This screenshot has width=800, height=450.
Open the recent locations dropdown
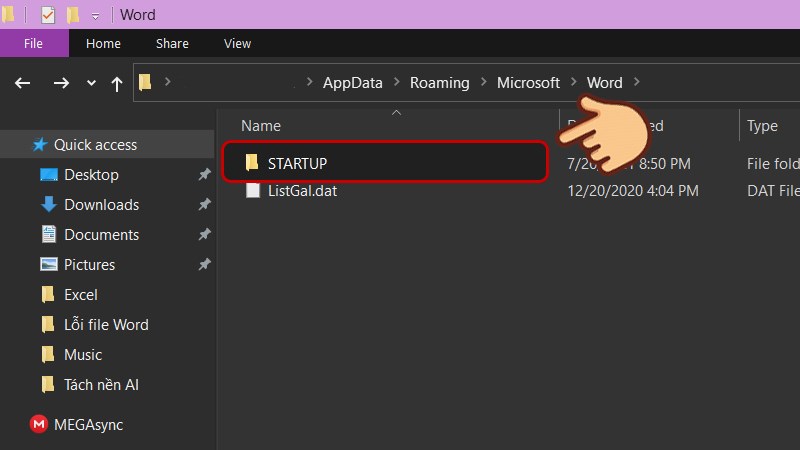click(x=91, y=83)
